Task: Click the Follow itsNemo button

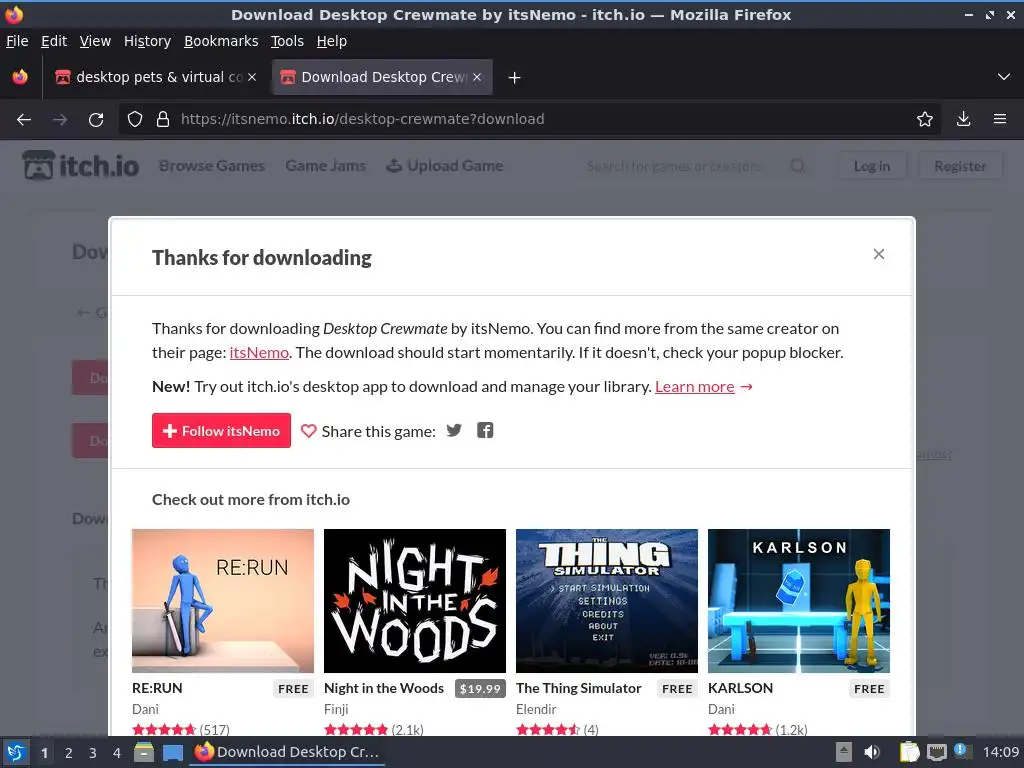Action: pyautogui.click(x=221, y=430)
